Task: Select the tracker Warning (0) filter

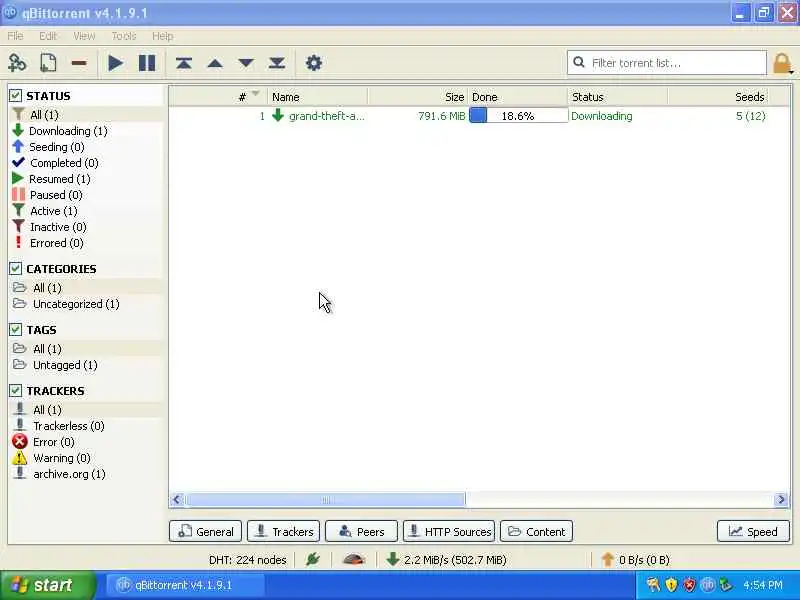Action: point(62,458)
